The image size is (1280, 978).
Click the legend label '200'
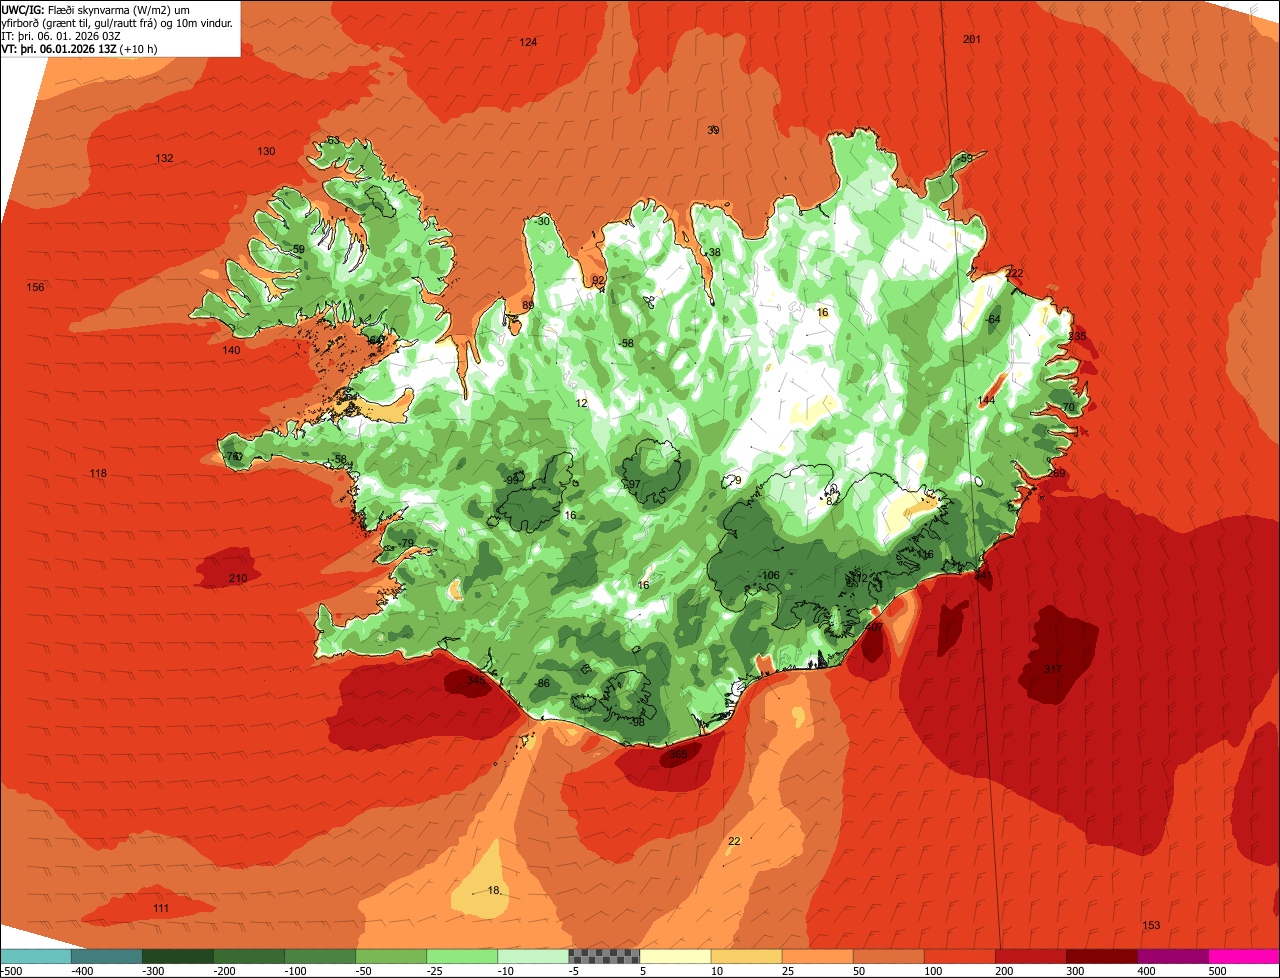point(1004,971)
